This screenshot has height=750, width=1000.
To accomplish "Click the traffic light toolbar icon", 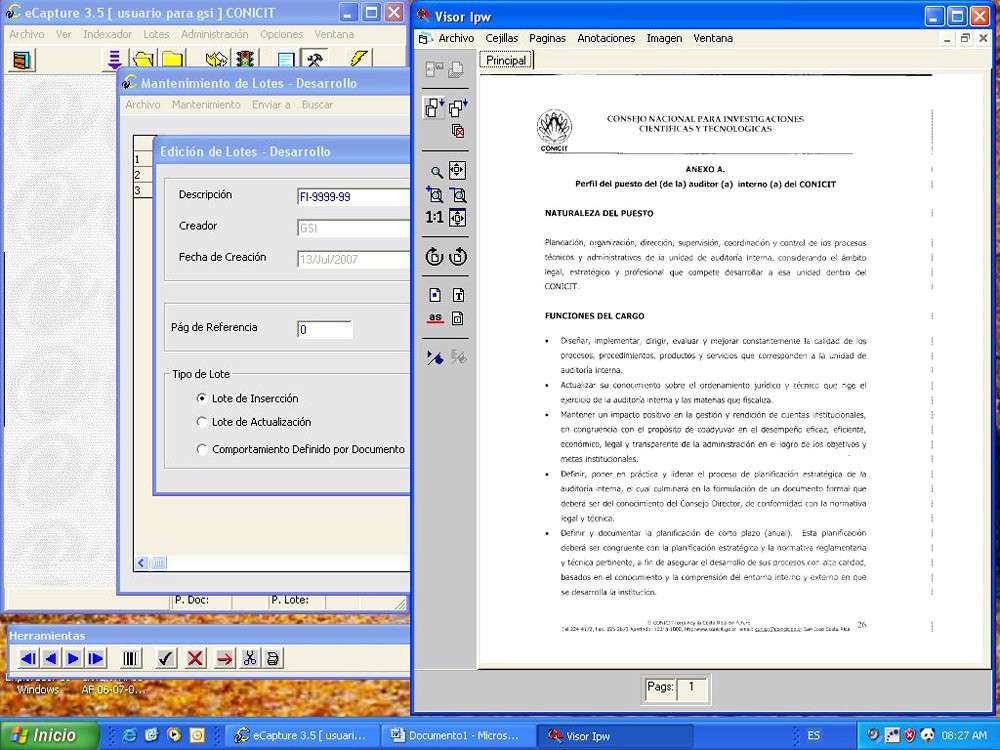I will point(245,60).
